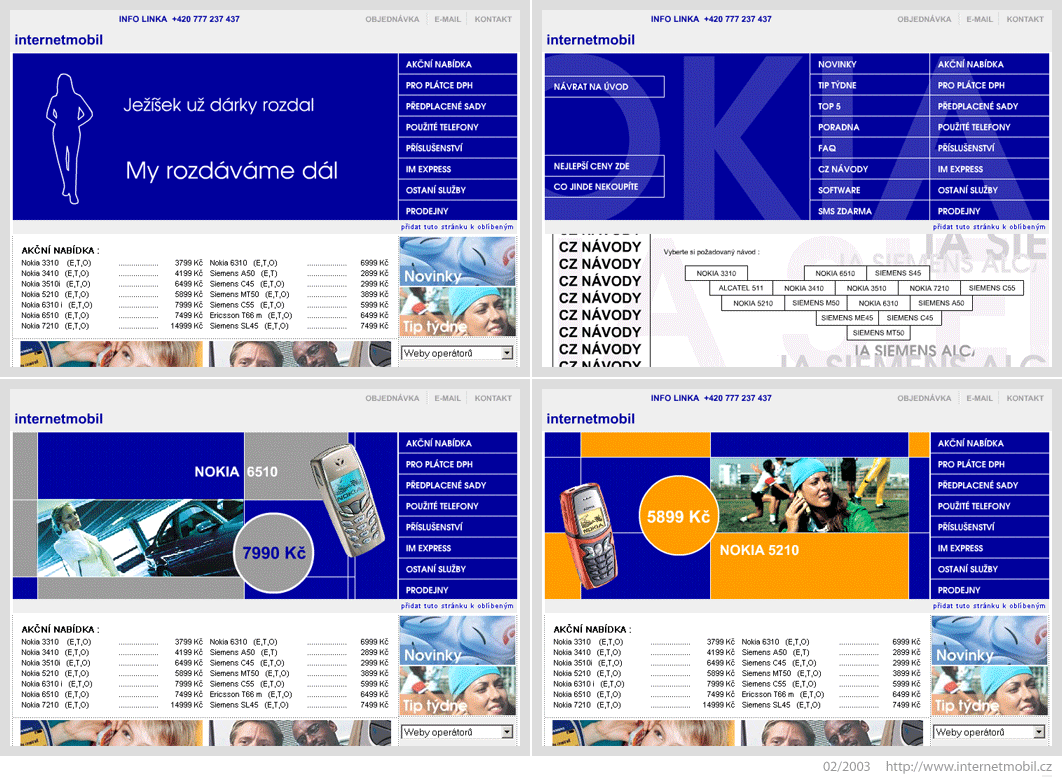Screen dimensions: 1062x777
Task: Click the Nokia 6510 phone image
Action: 347,500
